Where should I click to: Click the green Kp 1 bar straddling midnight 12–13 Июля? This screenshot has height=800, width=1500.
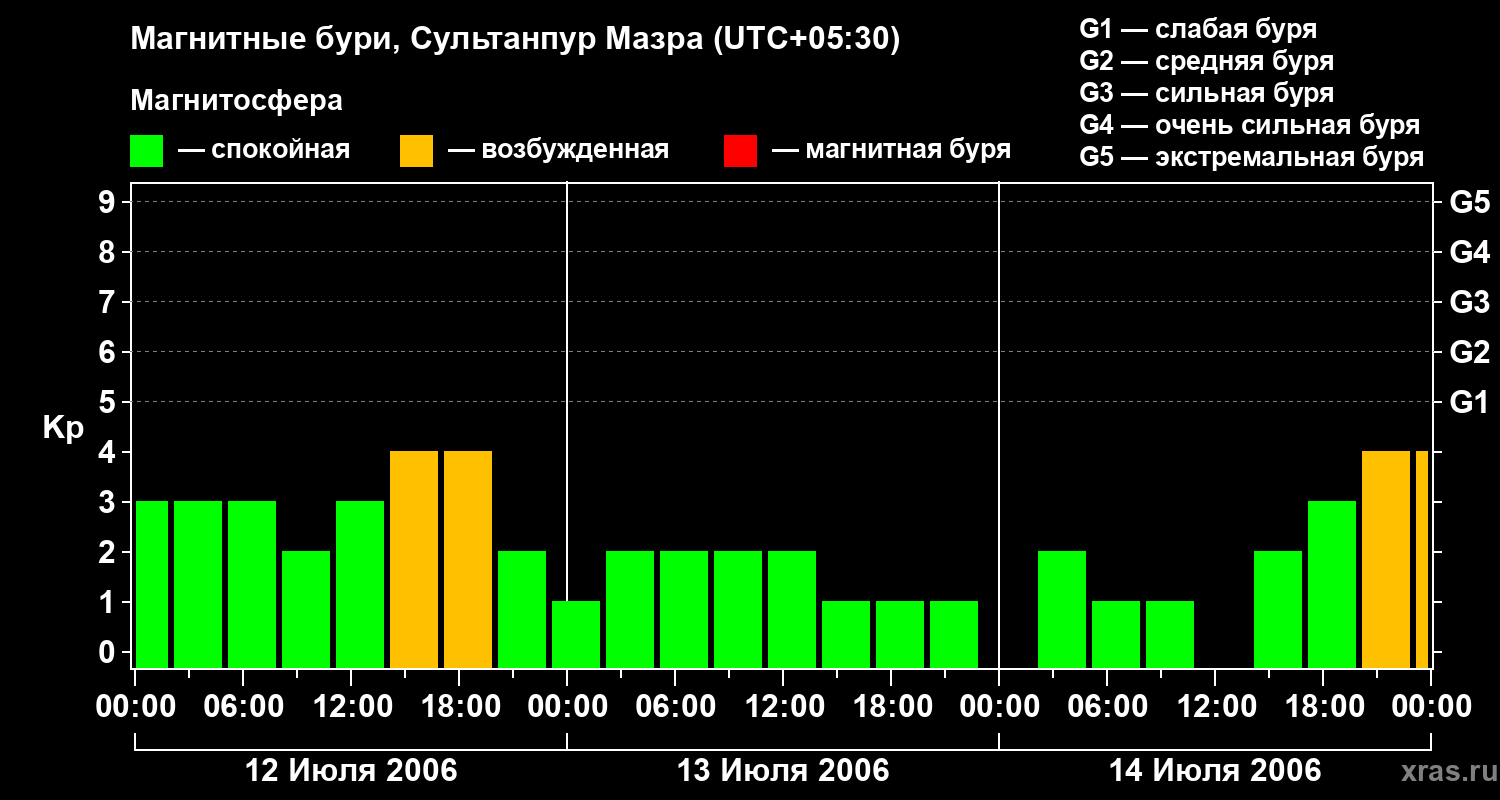coord(576,634)
